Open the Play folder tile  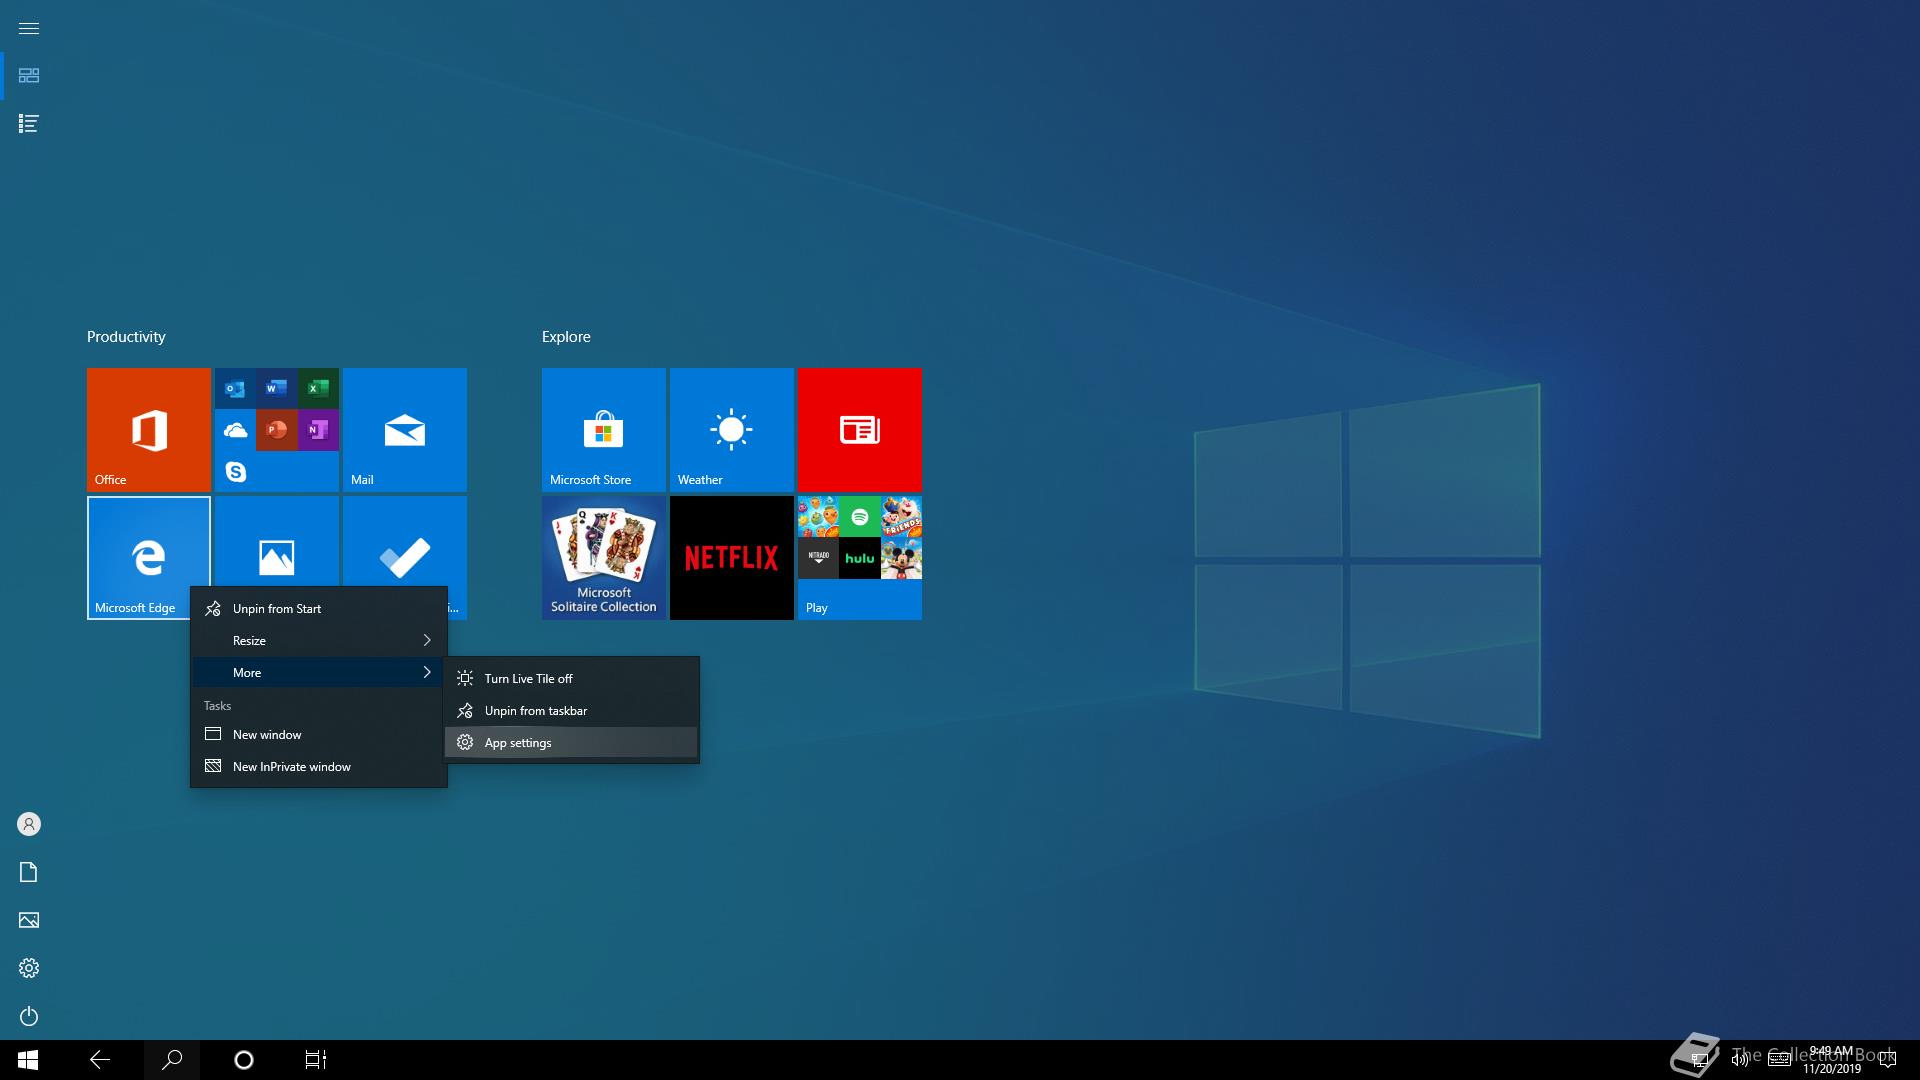(860, 558)
